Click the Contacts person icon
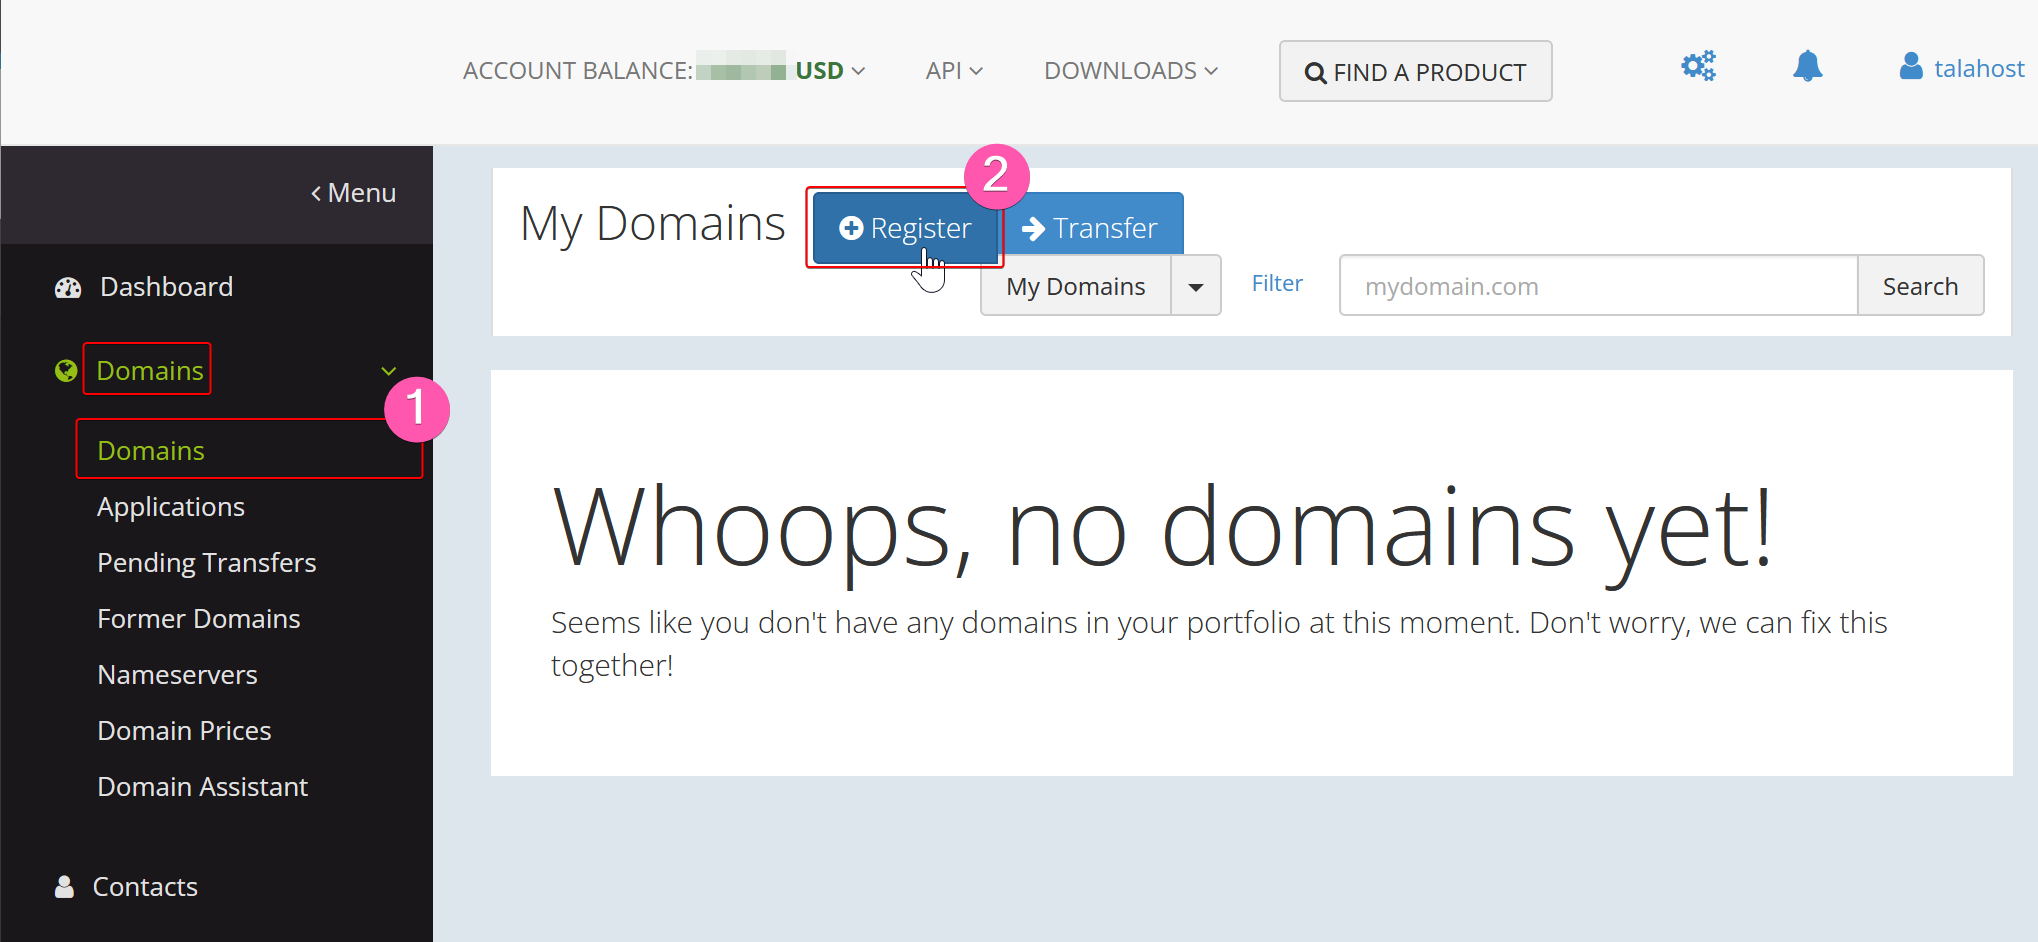Viewport: 2038px width, 942px height. 64,887
